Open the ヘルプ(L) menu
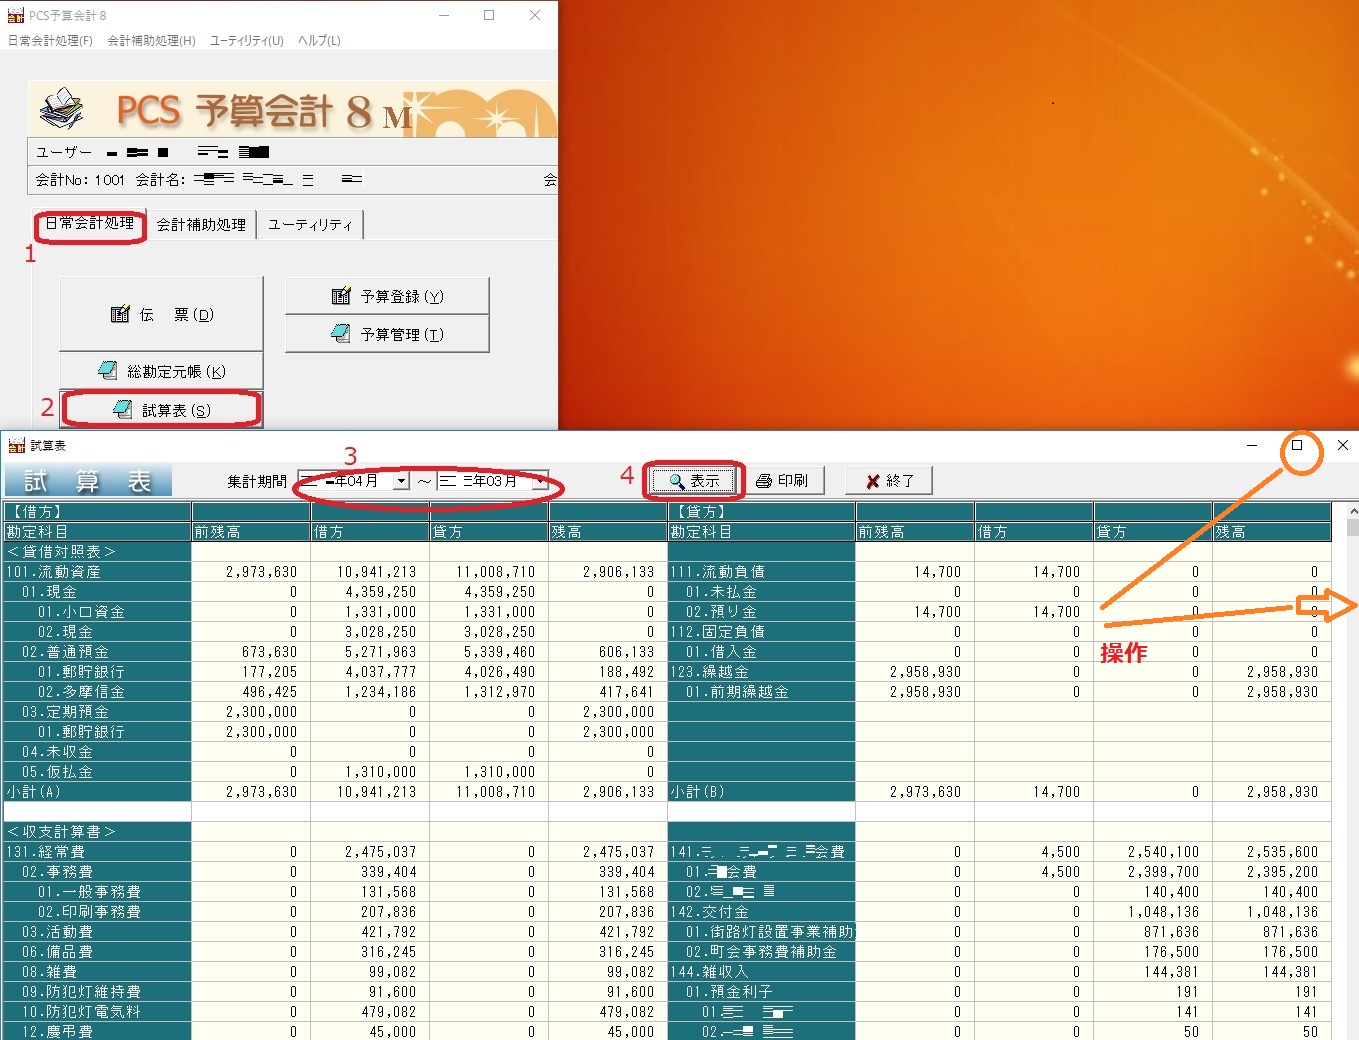Screen dimensions: 1359x1040 [319, 41]
